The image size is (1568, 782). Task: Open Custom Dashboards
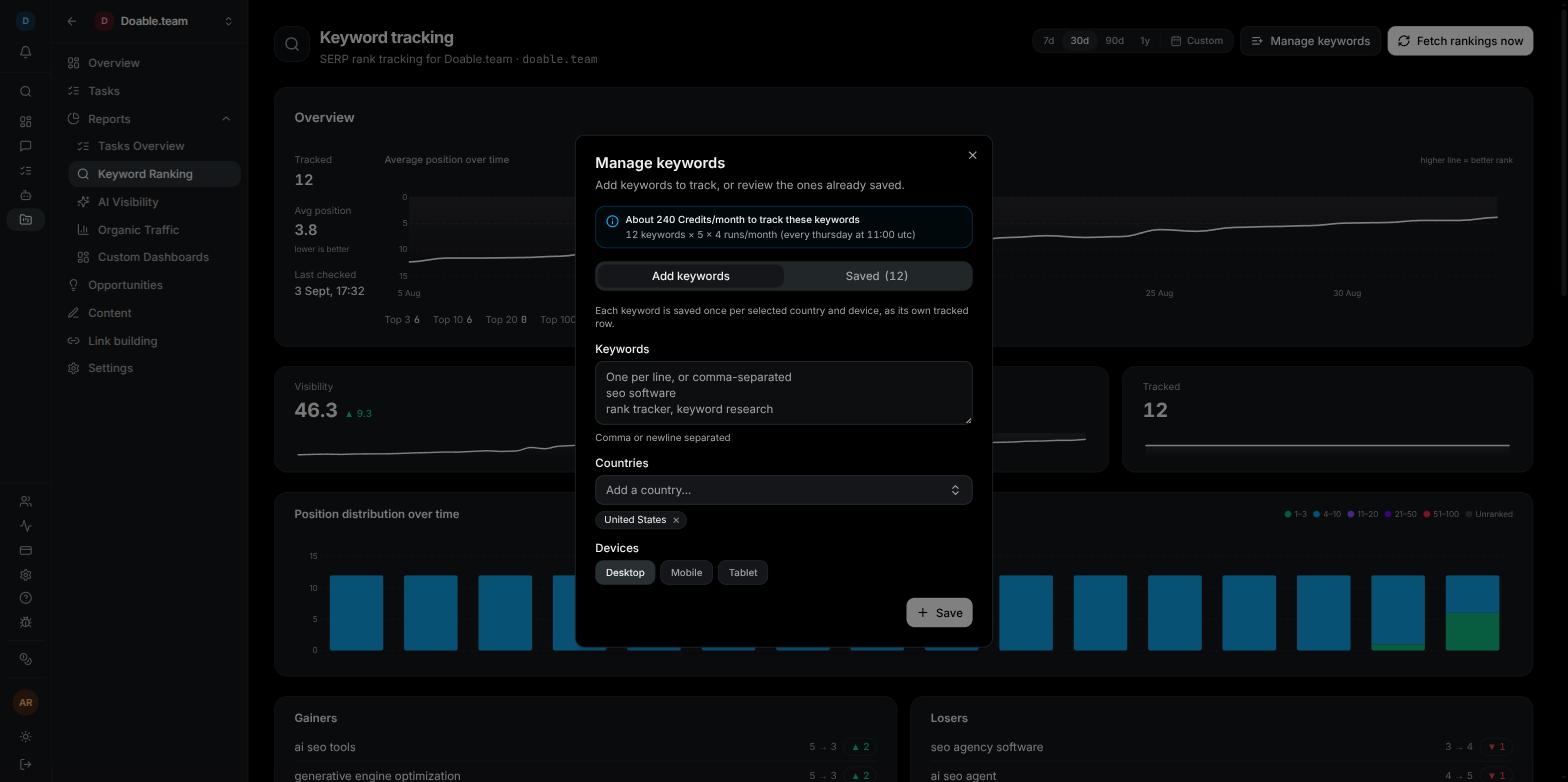click(155, 257)
